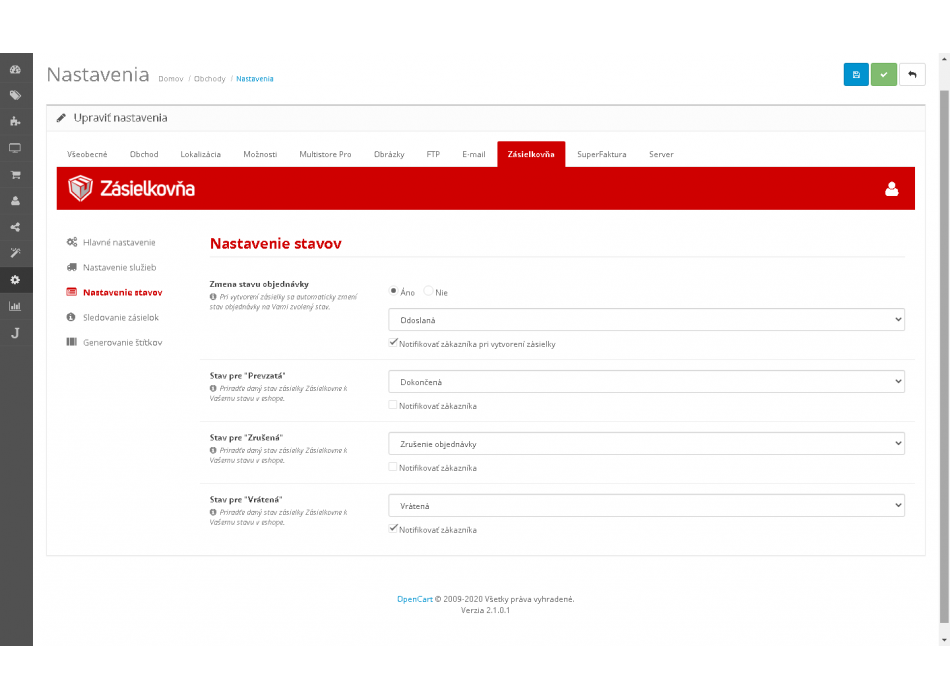The width and height of the screenshot is (950, 700).
Task: Click the back arrow button
Action: [x=912, y=75]
